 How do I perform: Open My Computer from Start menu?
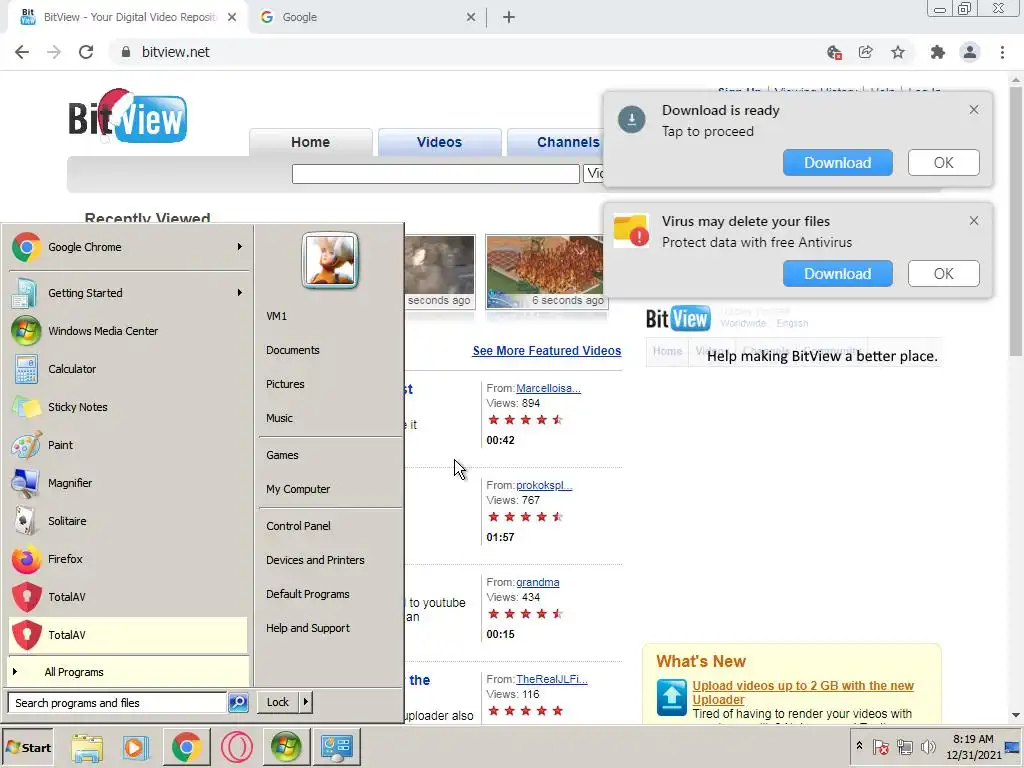[x=298, y=489]
